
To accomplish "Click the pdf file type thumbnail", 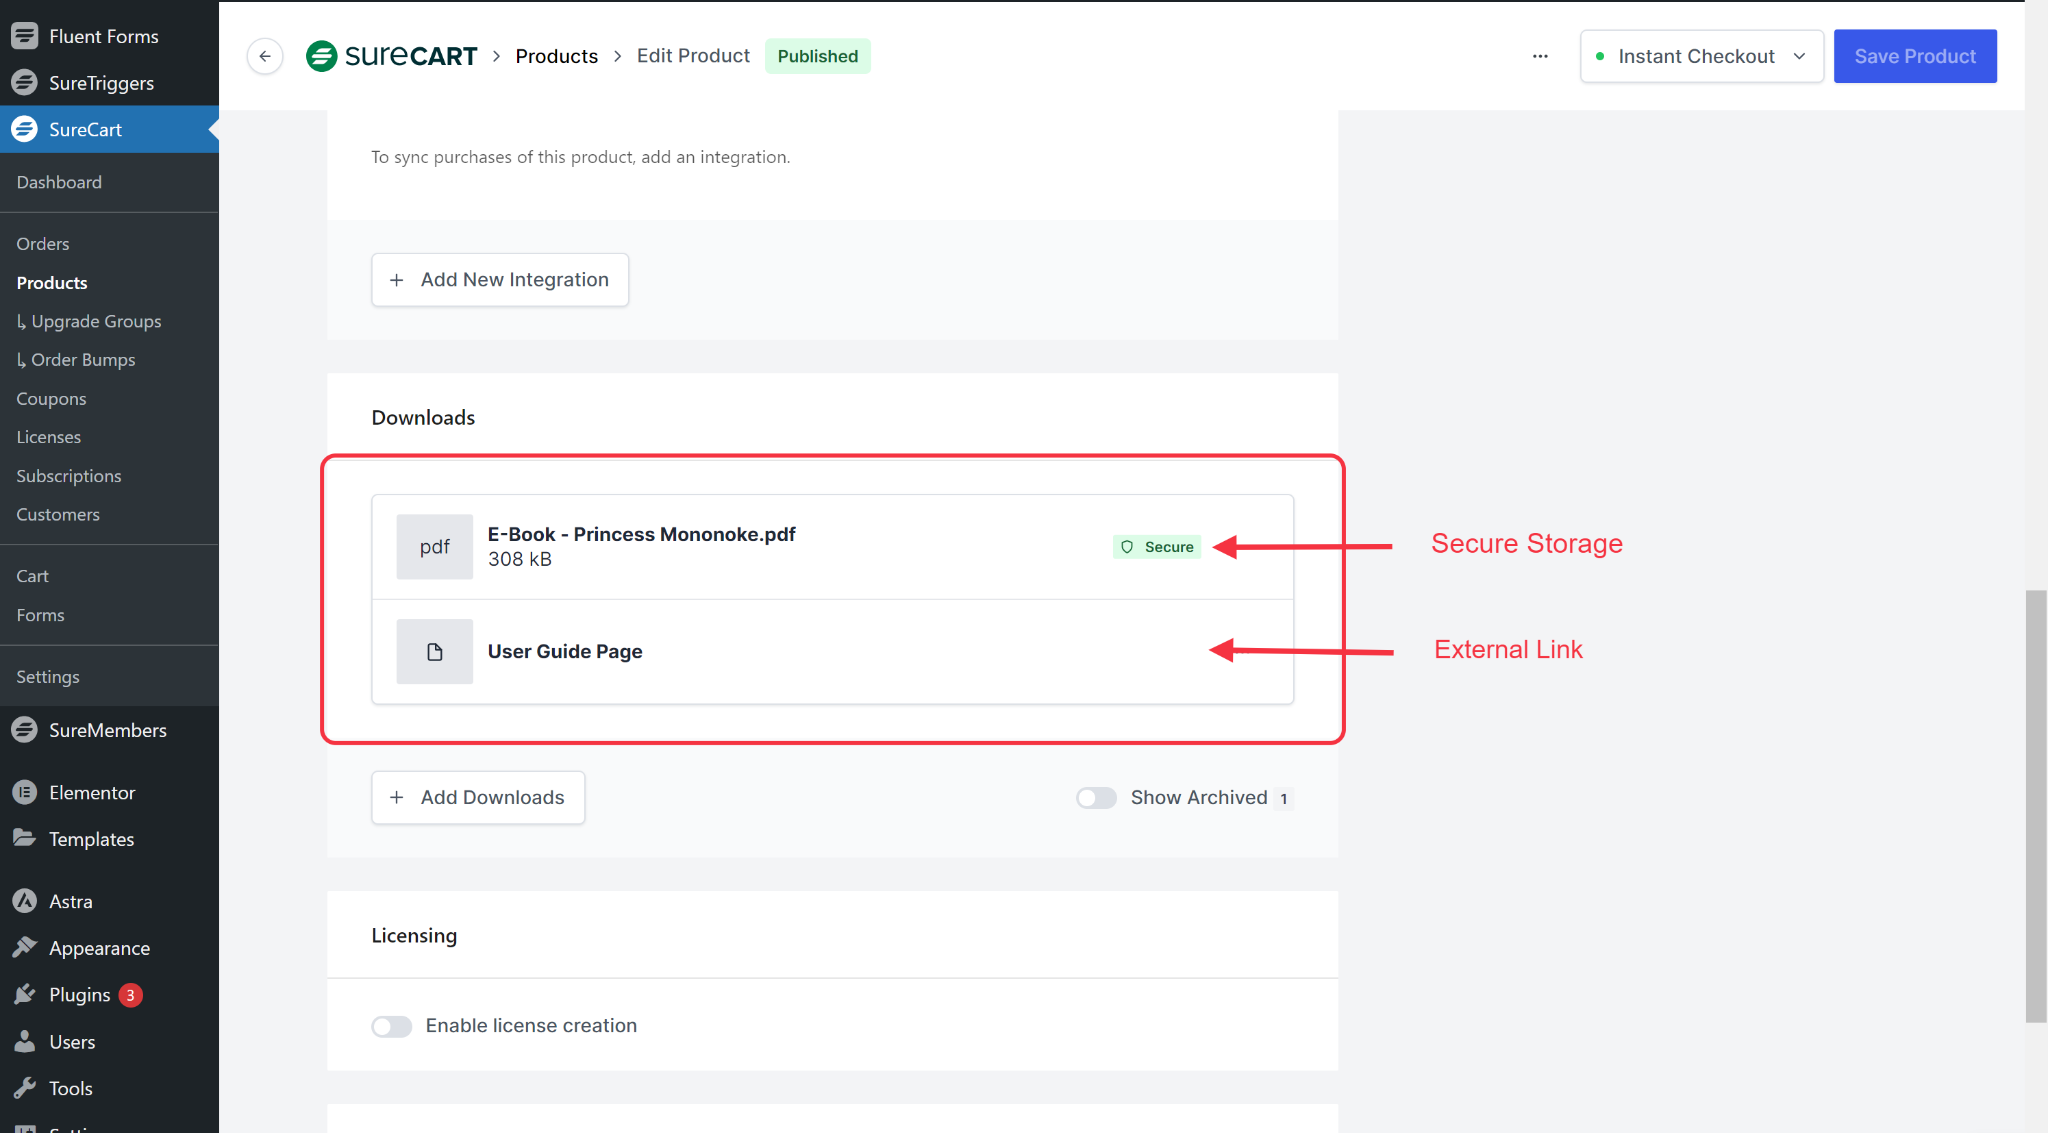I will pos(434,547).
